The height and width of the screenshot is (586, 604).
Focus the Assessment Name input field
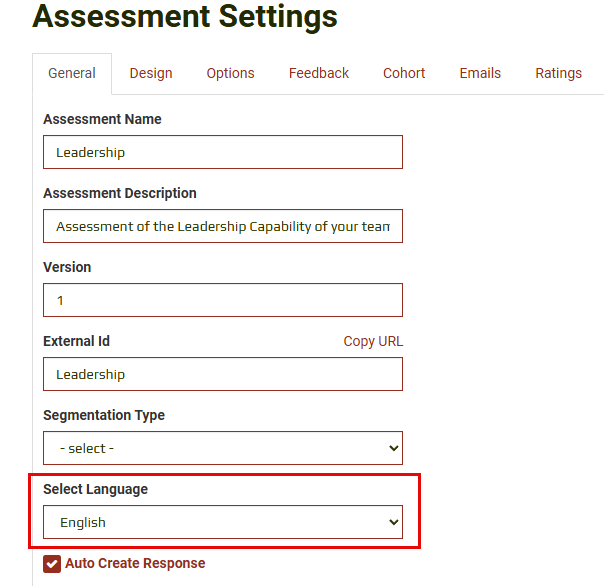point(223,152)
